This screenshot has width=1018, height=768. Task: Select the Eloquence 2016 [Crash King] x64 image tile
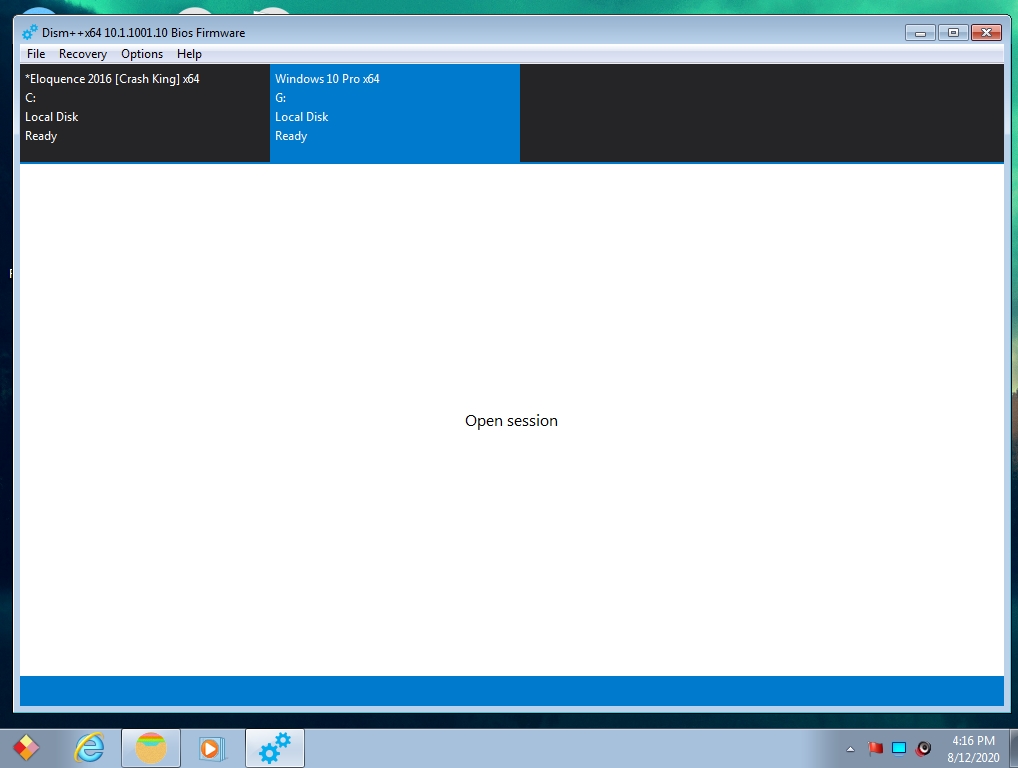click(x=145, y=112)
